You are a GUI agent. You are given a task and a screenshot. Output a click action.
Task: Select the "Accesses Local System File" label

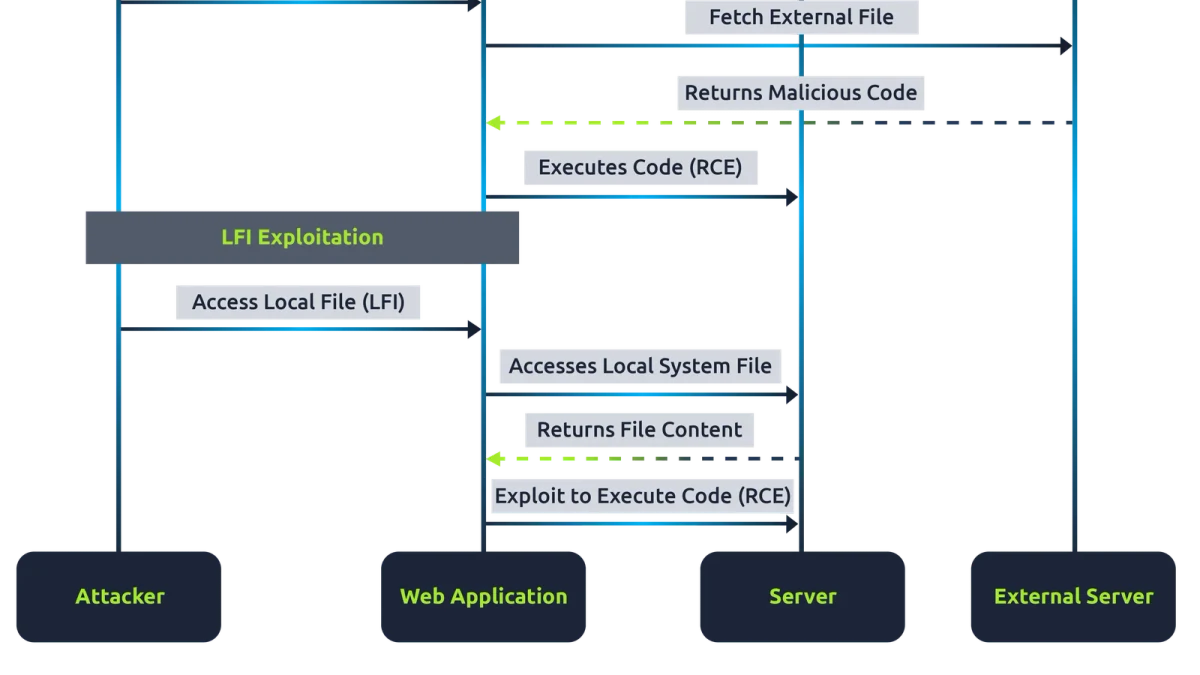[x=640, y=366]
